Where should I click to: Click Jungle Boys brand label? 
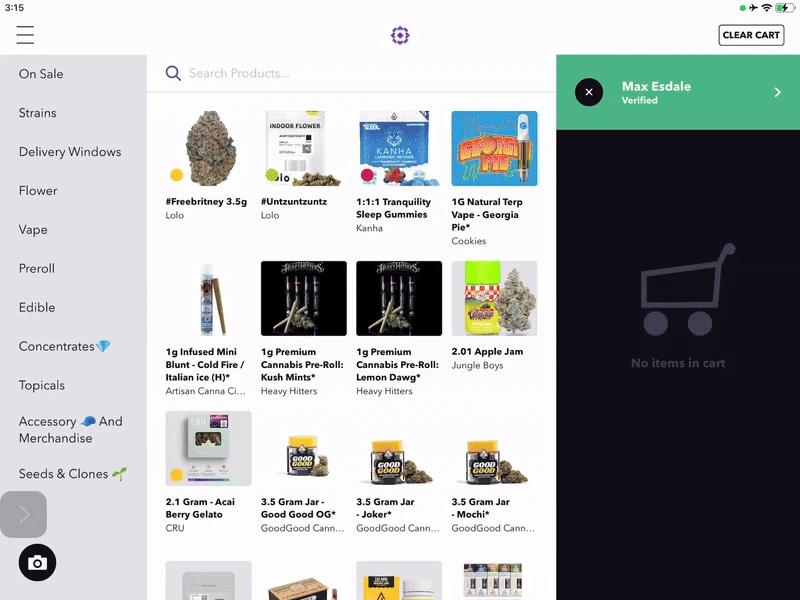pyautogui.click(x=477, y=365)
